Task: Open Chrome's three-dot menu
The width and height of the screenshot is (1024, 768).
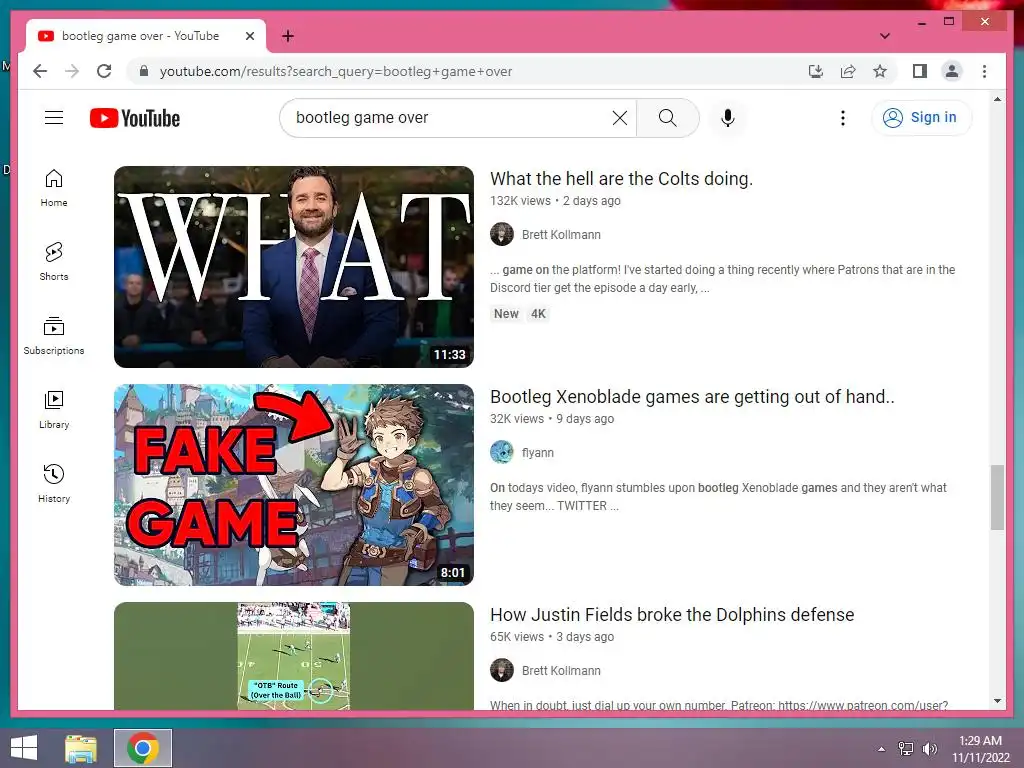Action: coord(984,71)
